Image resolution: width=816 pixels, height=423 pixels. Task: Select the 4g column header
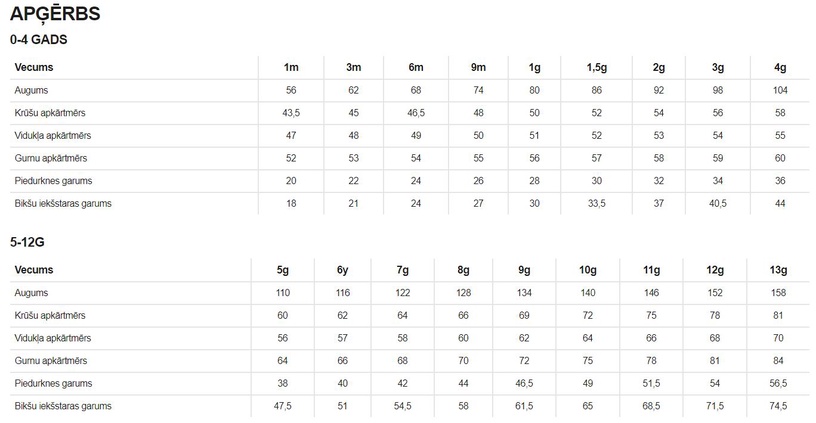pos(780,67)
